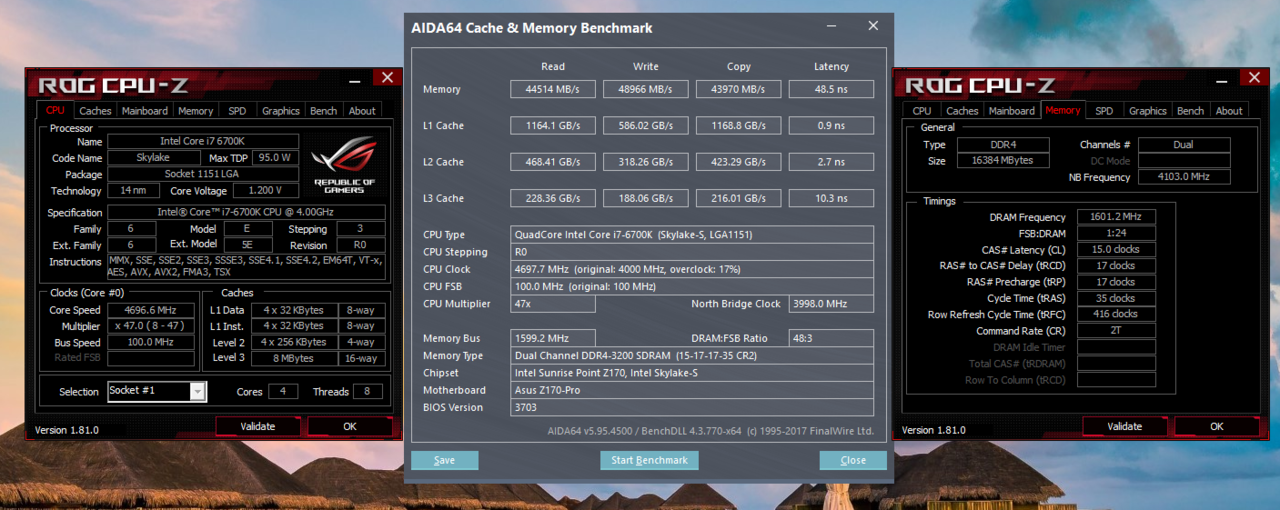Open About tab in left CPU-Z window
Viewport: 1280px width, 510px height.
coord(362,111)
